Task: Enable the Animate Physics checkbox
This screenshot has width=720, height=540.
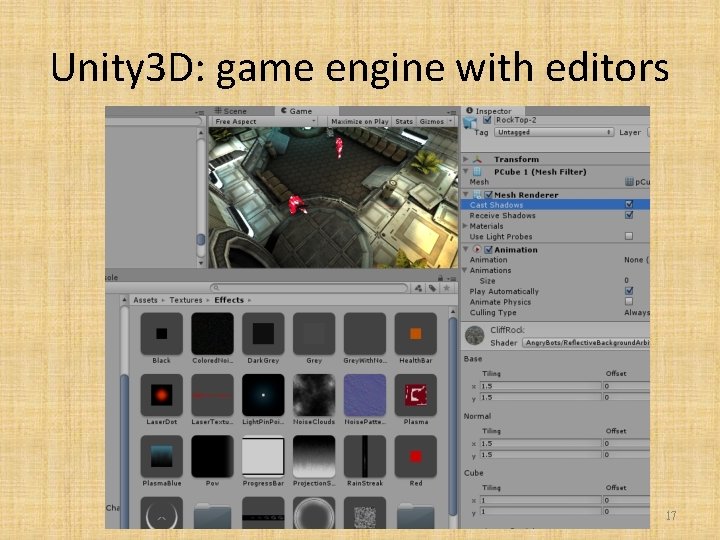Action: click(629, 301)
